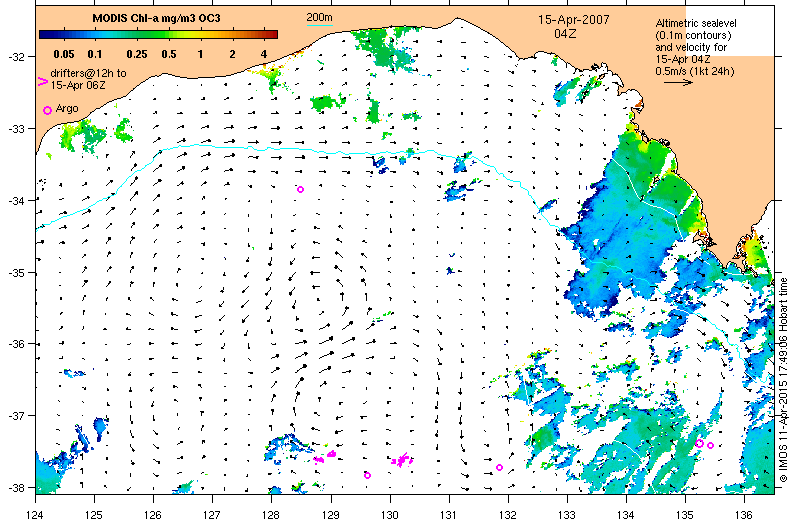Click the '-36' latitude axis label

coord(16,344)
